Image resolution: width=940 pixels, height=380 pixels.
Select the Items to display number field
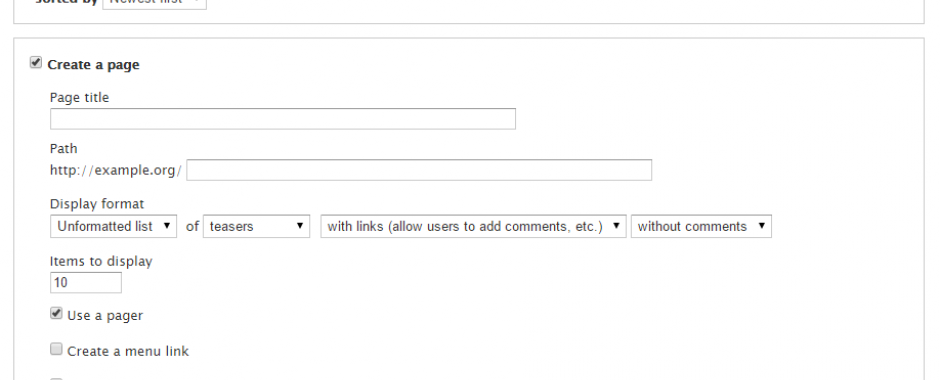click(x=86, y=282)
